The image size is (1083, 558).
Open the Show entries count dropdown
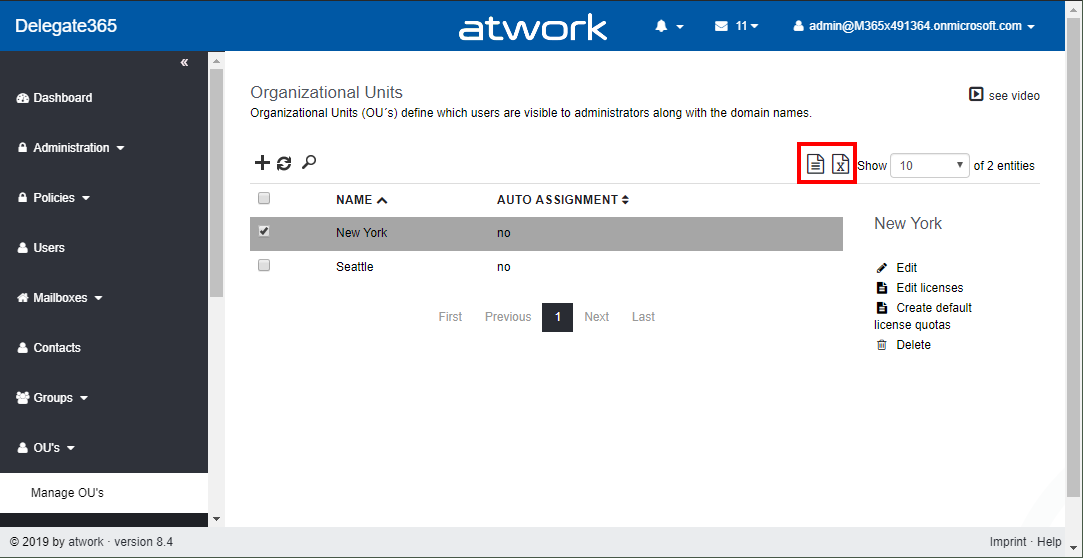(930, 166)
